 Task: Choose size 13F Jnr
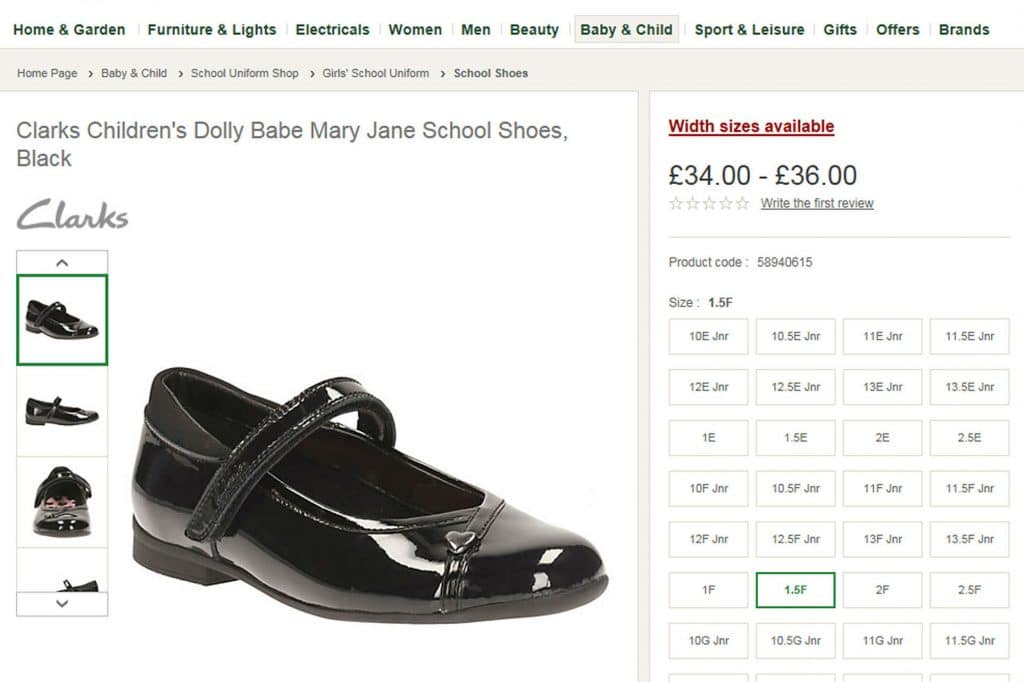click(x=882, y=540)
